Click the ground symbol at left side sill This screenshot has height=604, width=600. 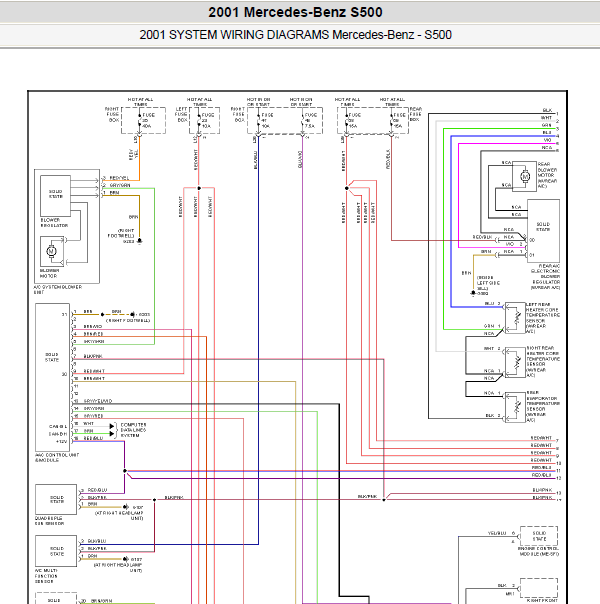(x=473, y=293)
